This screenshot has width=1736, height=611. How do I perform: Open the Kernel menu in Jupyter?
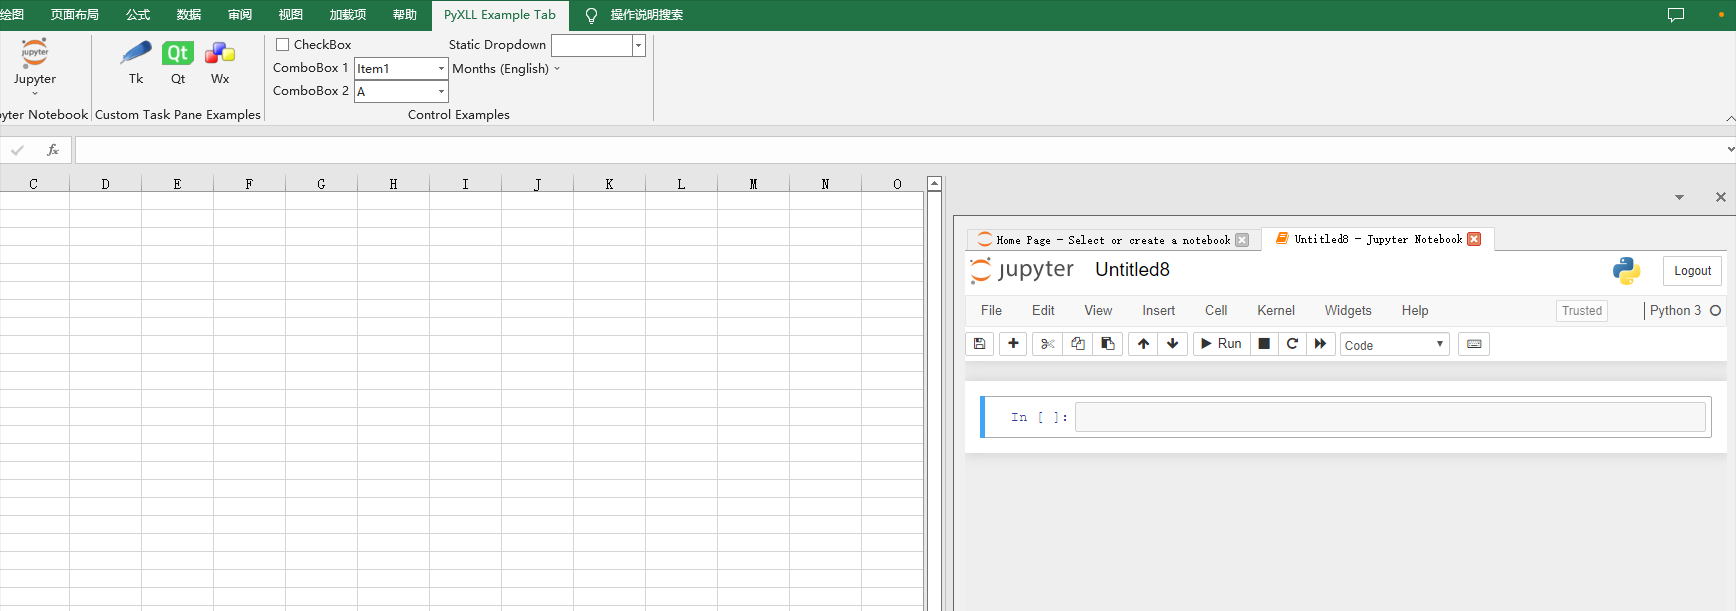coord(1276,311)
